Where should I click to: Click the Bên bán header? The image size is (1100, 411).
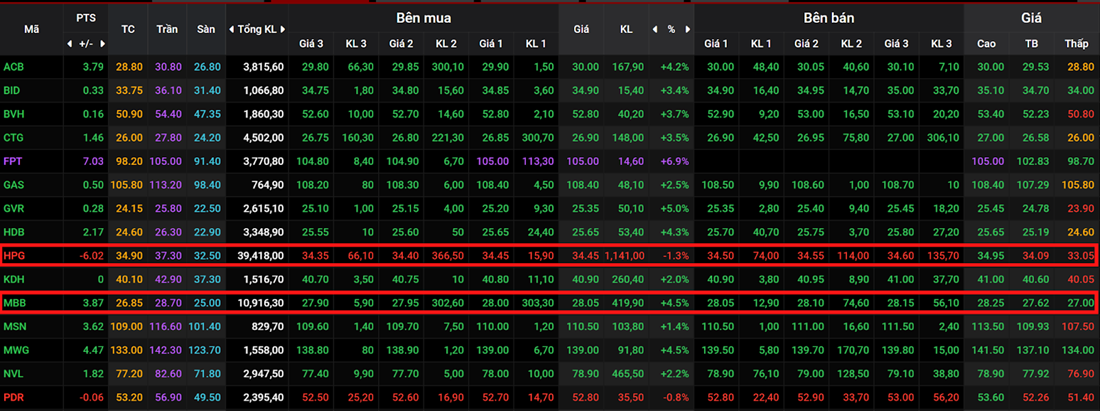click(827, 19)
